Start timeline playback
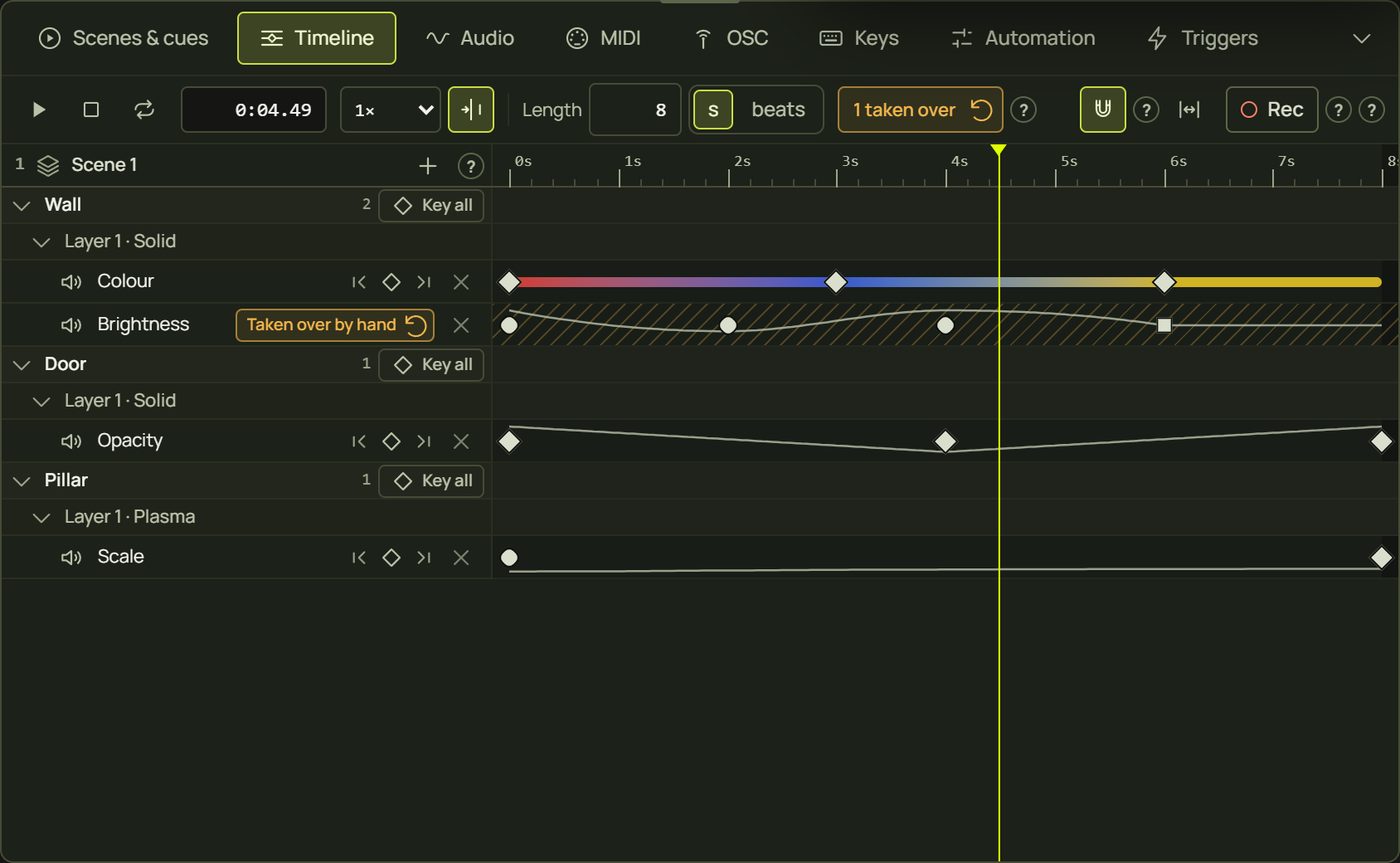The height and width of the screenshot is (863, 1400). click(x=39, y=110)
